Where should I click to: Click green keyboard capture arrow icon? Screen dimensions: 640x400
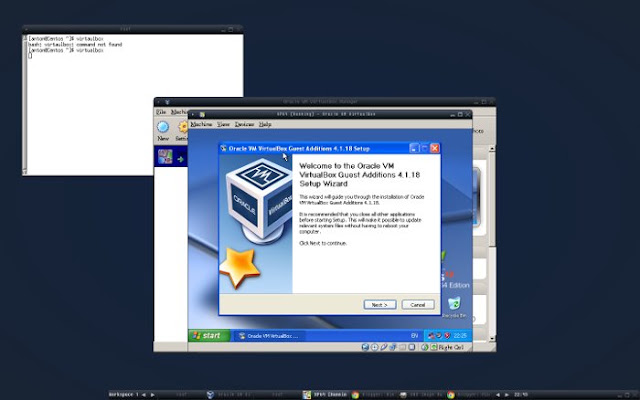pyautogui.click(x=433, y=347)
